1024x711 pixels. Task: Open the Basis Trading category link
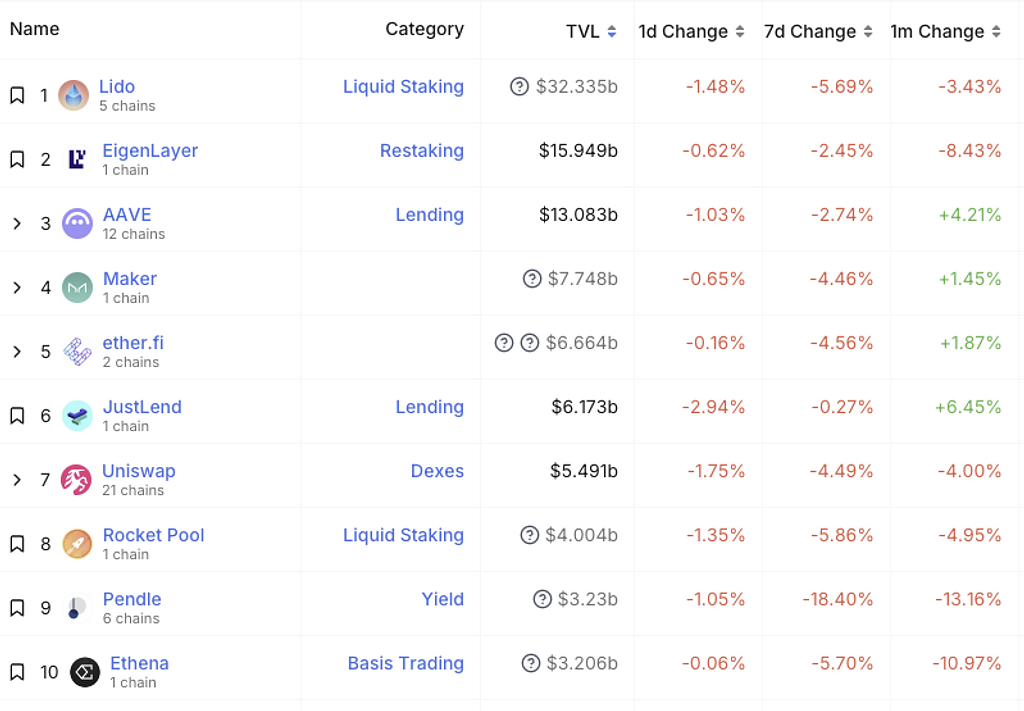405,663
